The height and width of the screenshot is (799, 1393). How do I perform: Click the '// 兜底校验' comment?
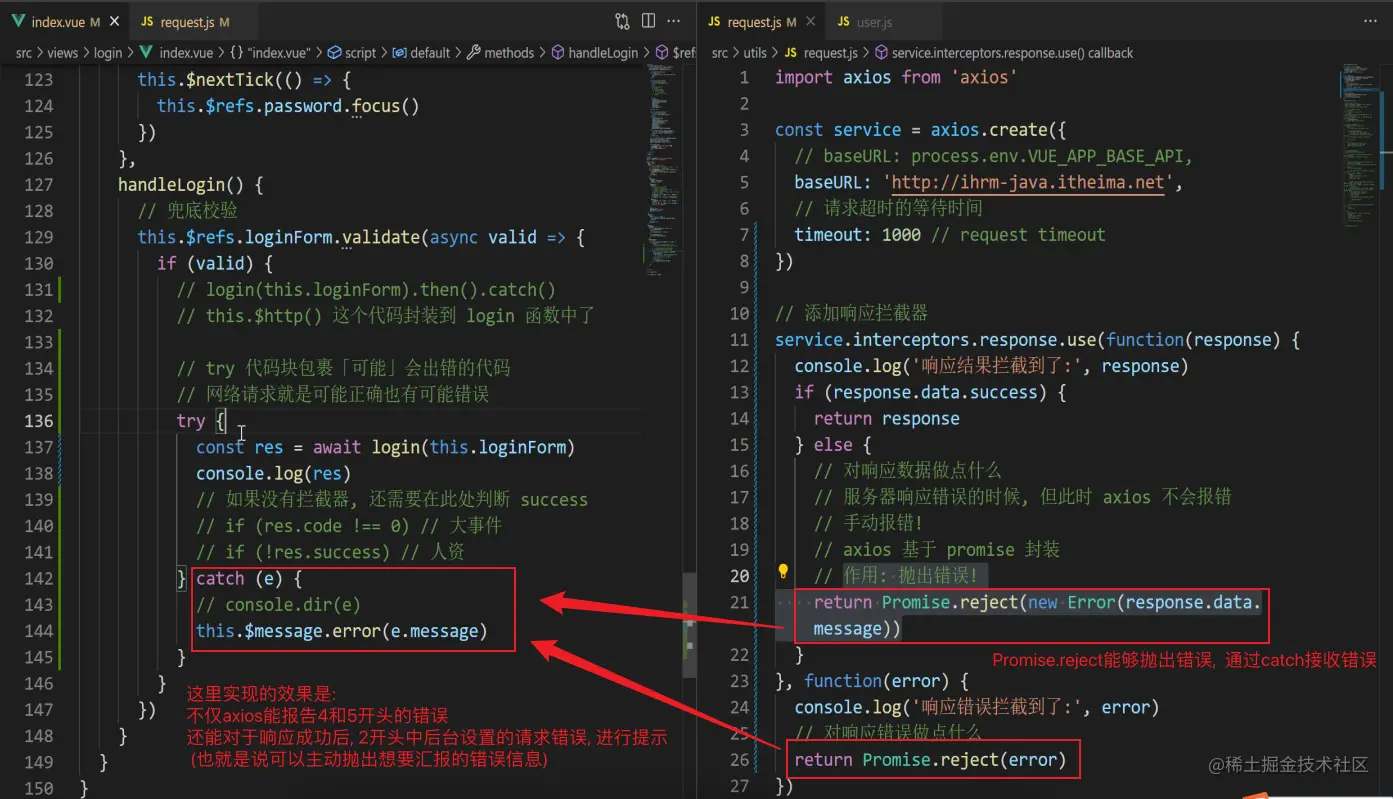(x=188, y=210)
